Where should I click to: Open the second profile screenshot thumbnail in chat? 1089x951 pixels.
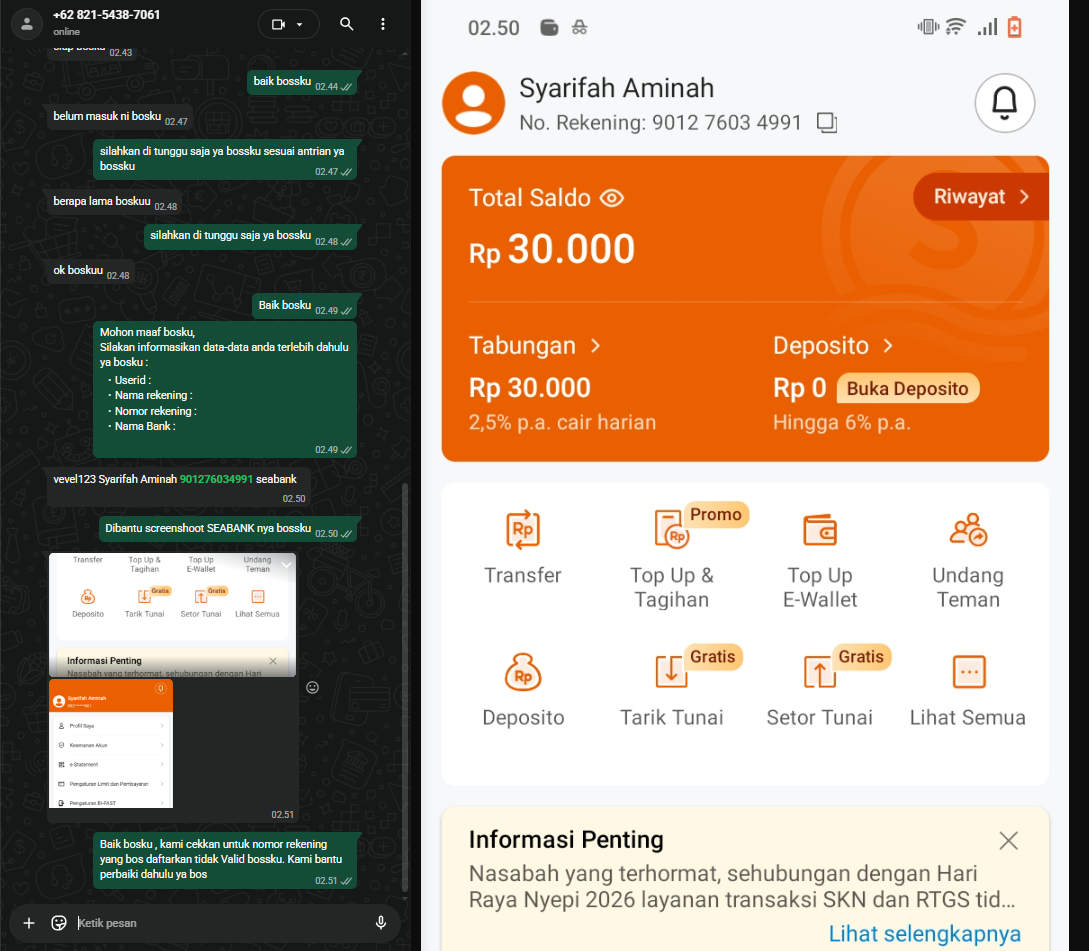tap(111, 743)
